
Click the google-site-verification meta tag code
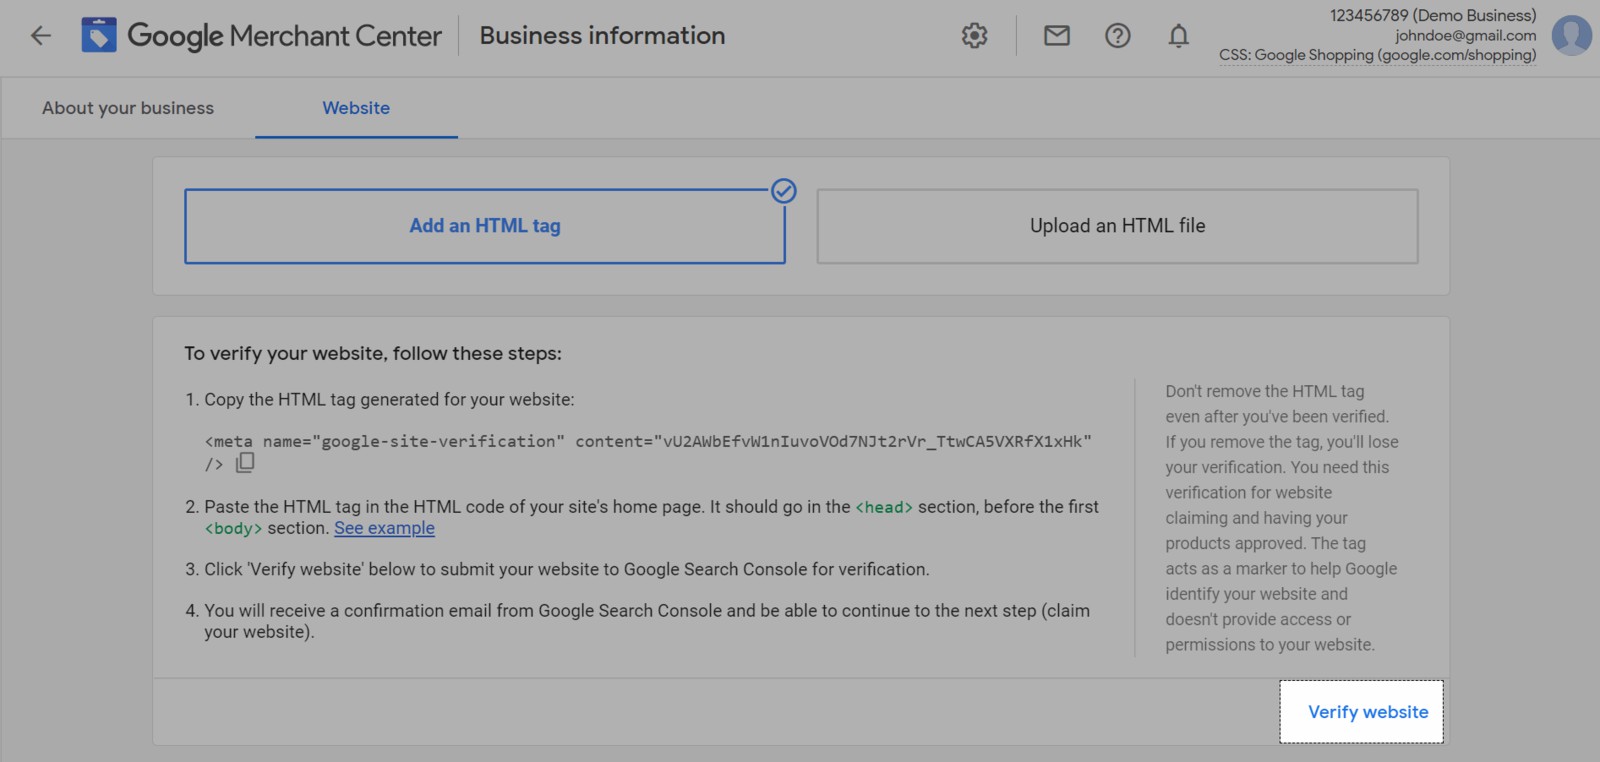click(x=648, y=452)
